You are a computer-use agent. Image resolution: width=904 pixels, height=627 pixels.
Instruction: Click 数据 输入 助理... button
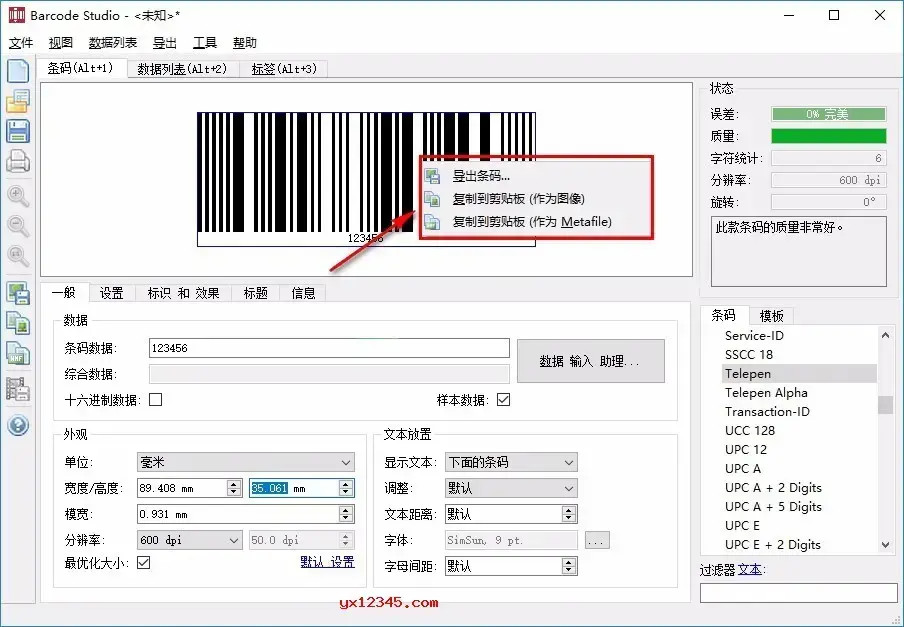coord(590,361)
